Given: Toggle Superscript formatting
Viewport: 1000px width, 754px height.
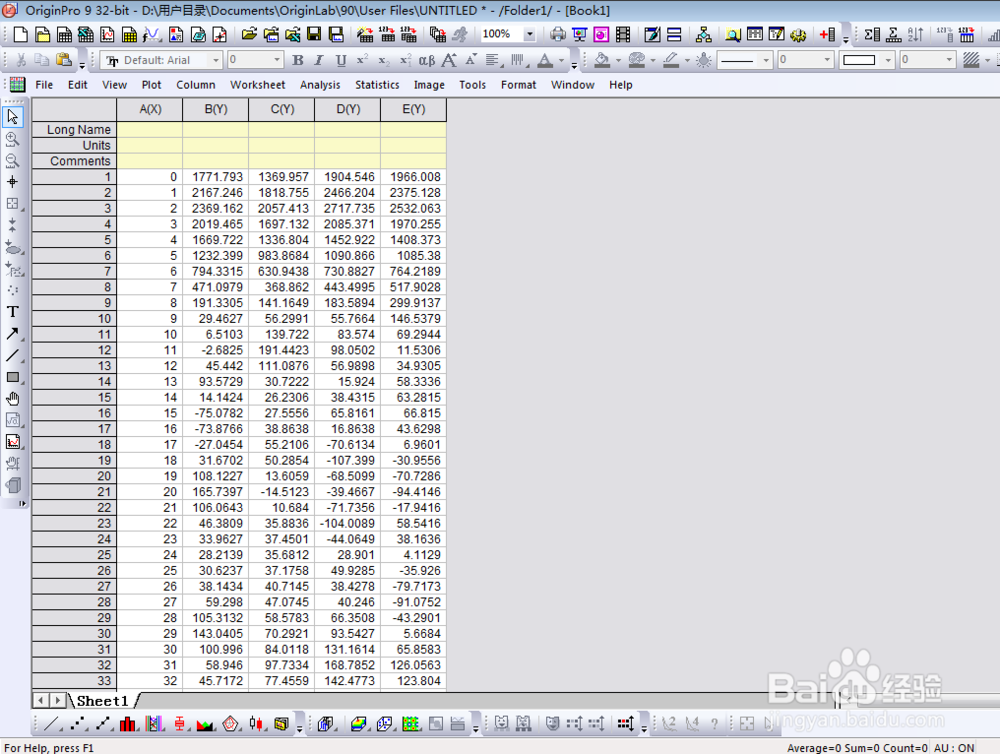Looking at the screenshot, I should pos(362,60).
